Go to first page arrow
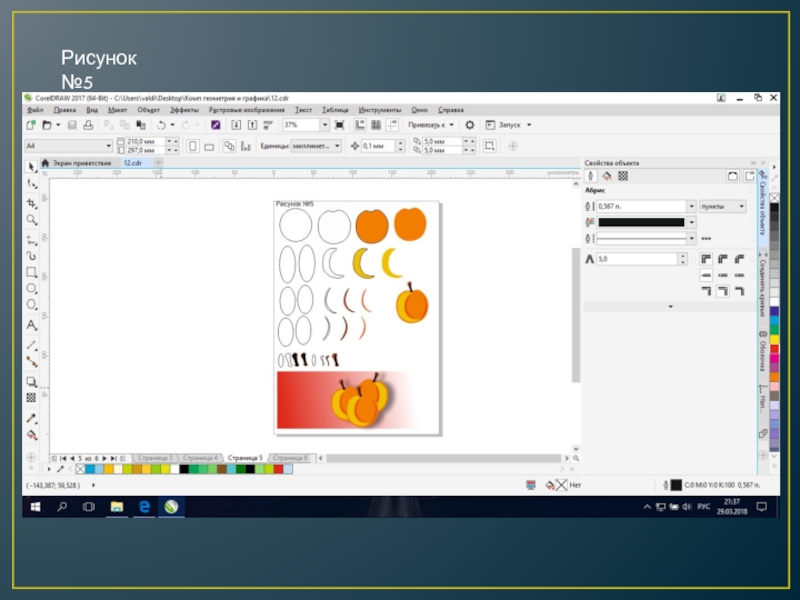This screenshot has height=600, width=800. click(63, 458)
